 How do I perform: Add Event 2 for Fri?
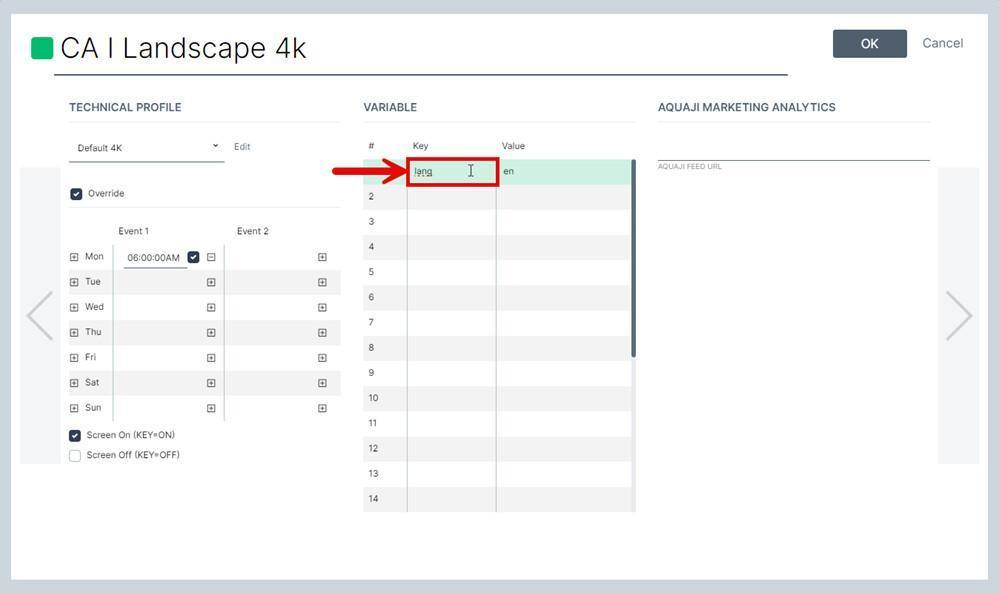coord(322,358)
